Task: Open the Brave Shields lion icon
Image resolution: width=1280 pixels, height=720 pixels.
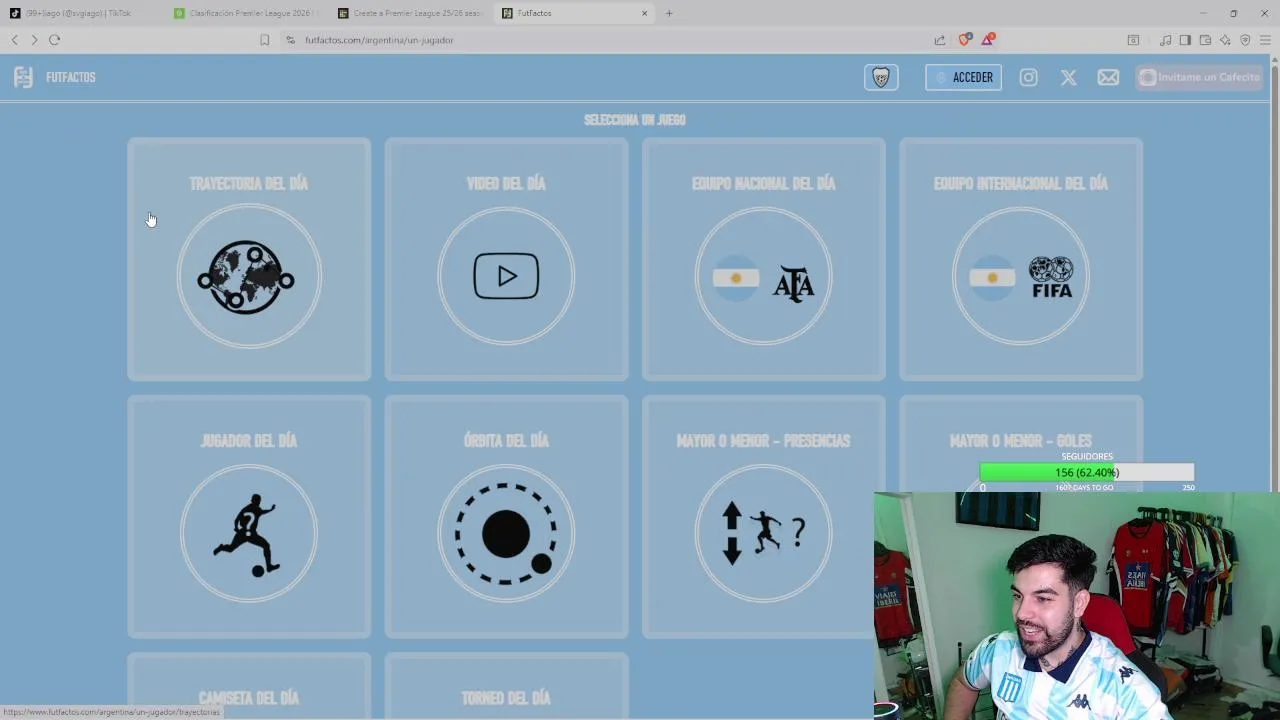Action: (964, 40)
